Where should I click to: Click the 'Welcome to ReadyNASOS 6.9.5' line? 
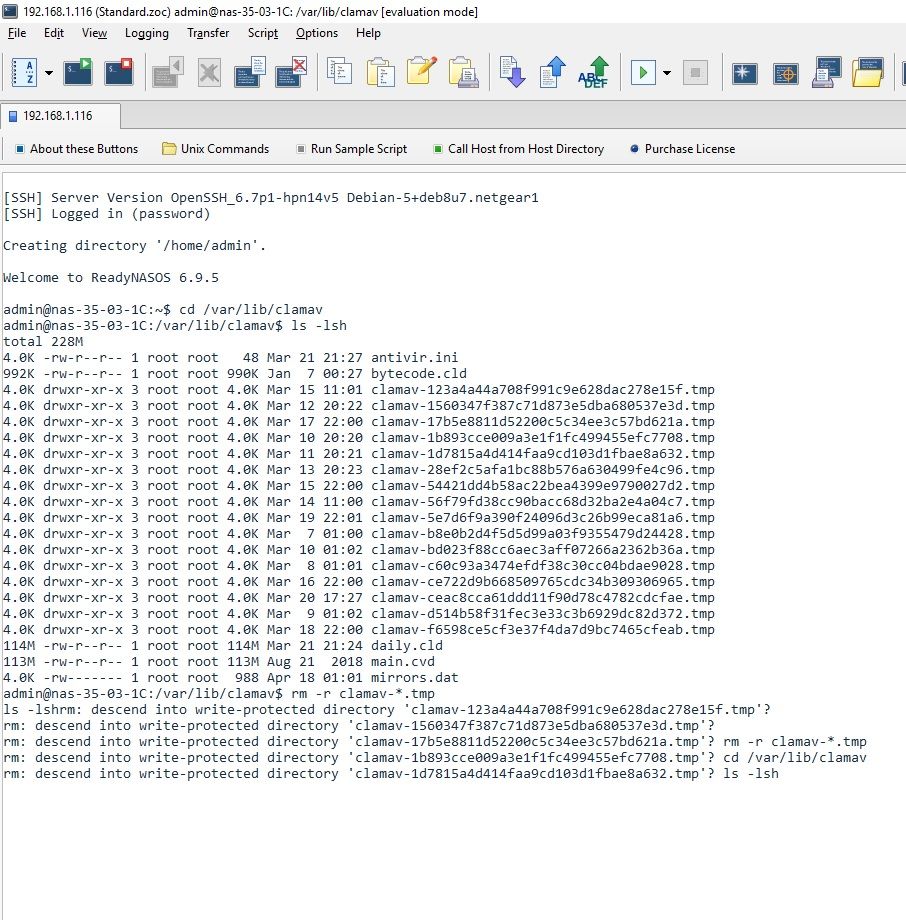pyautogui.click(x=111, y=278)
